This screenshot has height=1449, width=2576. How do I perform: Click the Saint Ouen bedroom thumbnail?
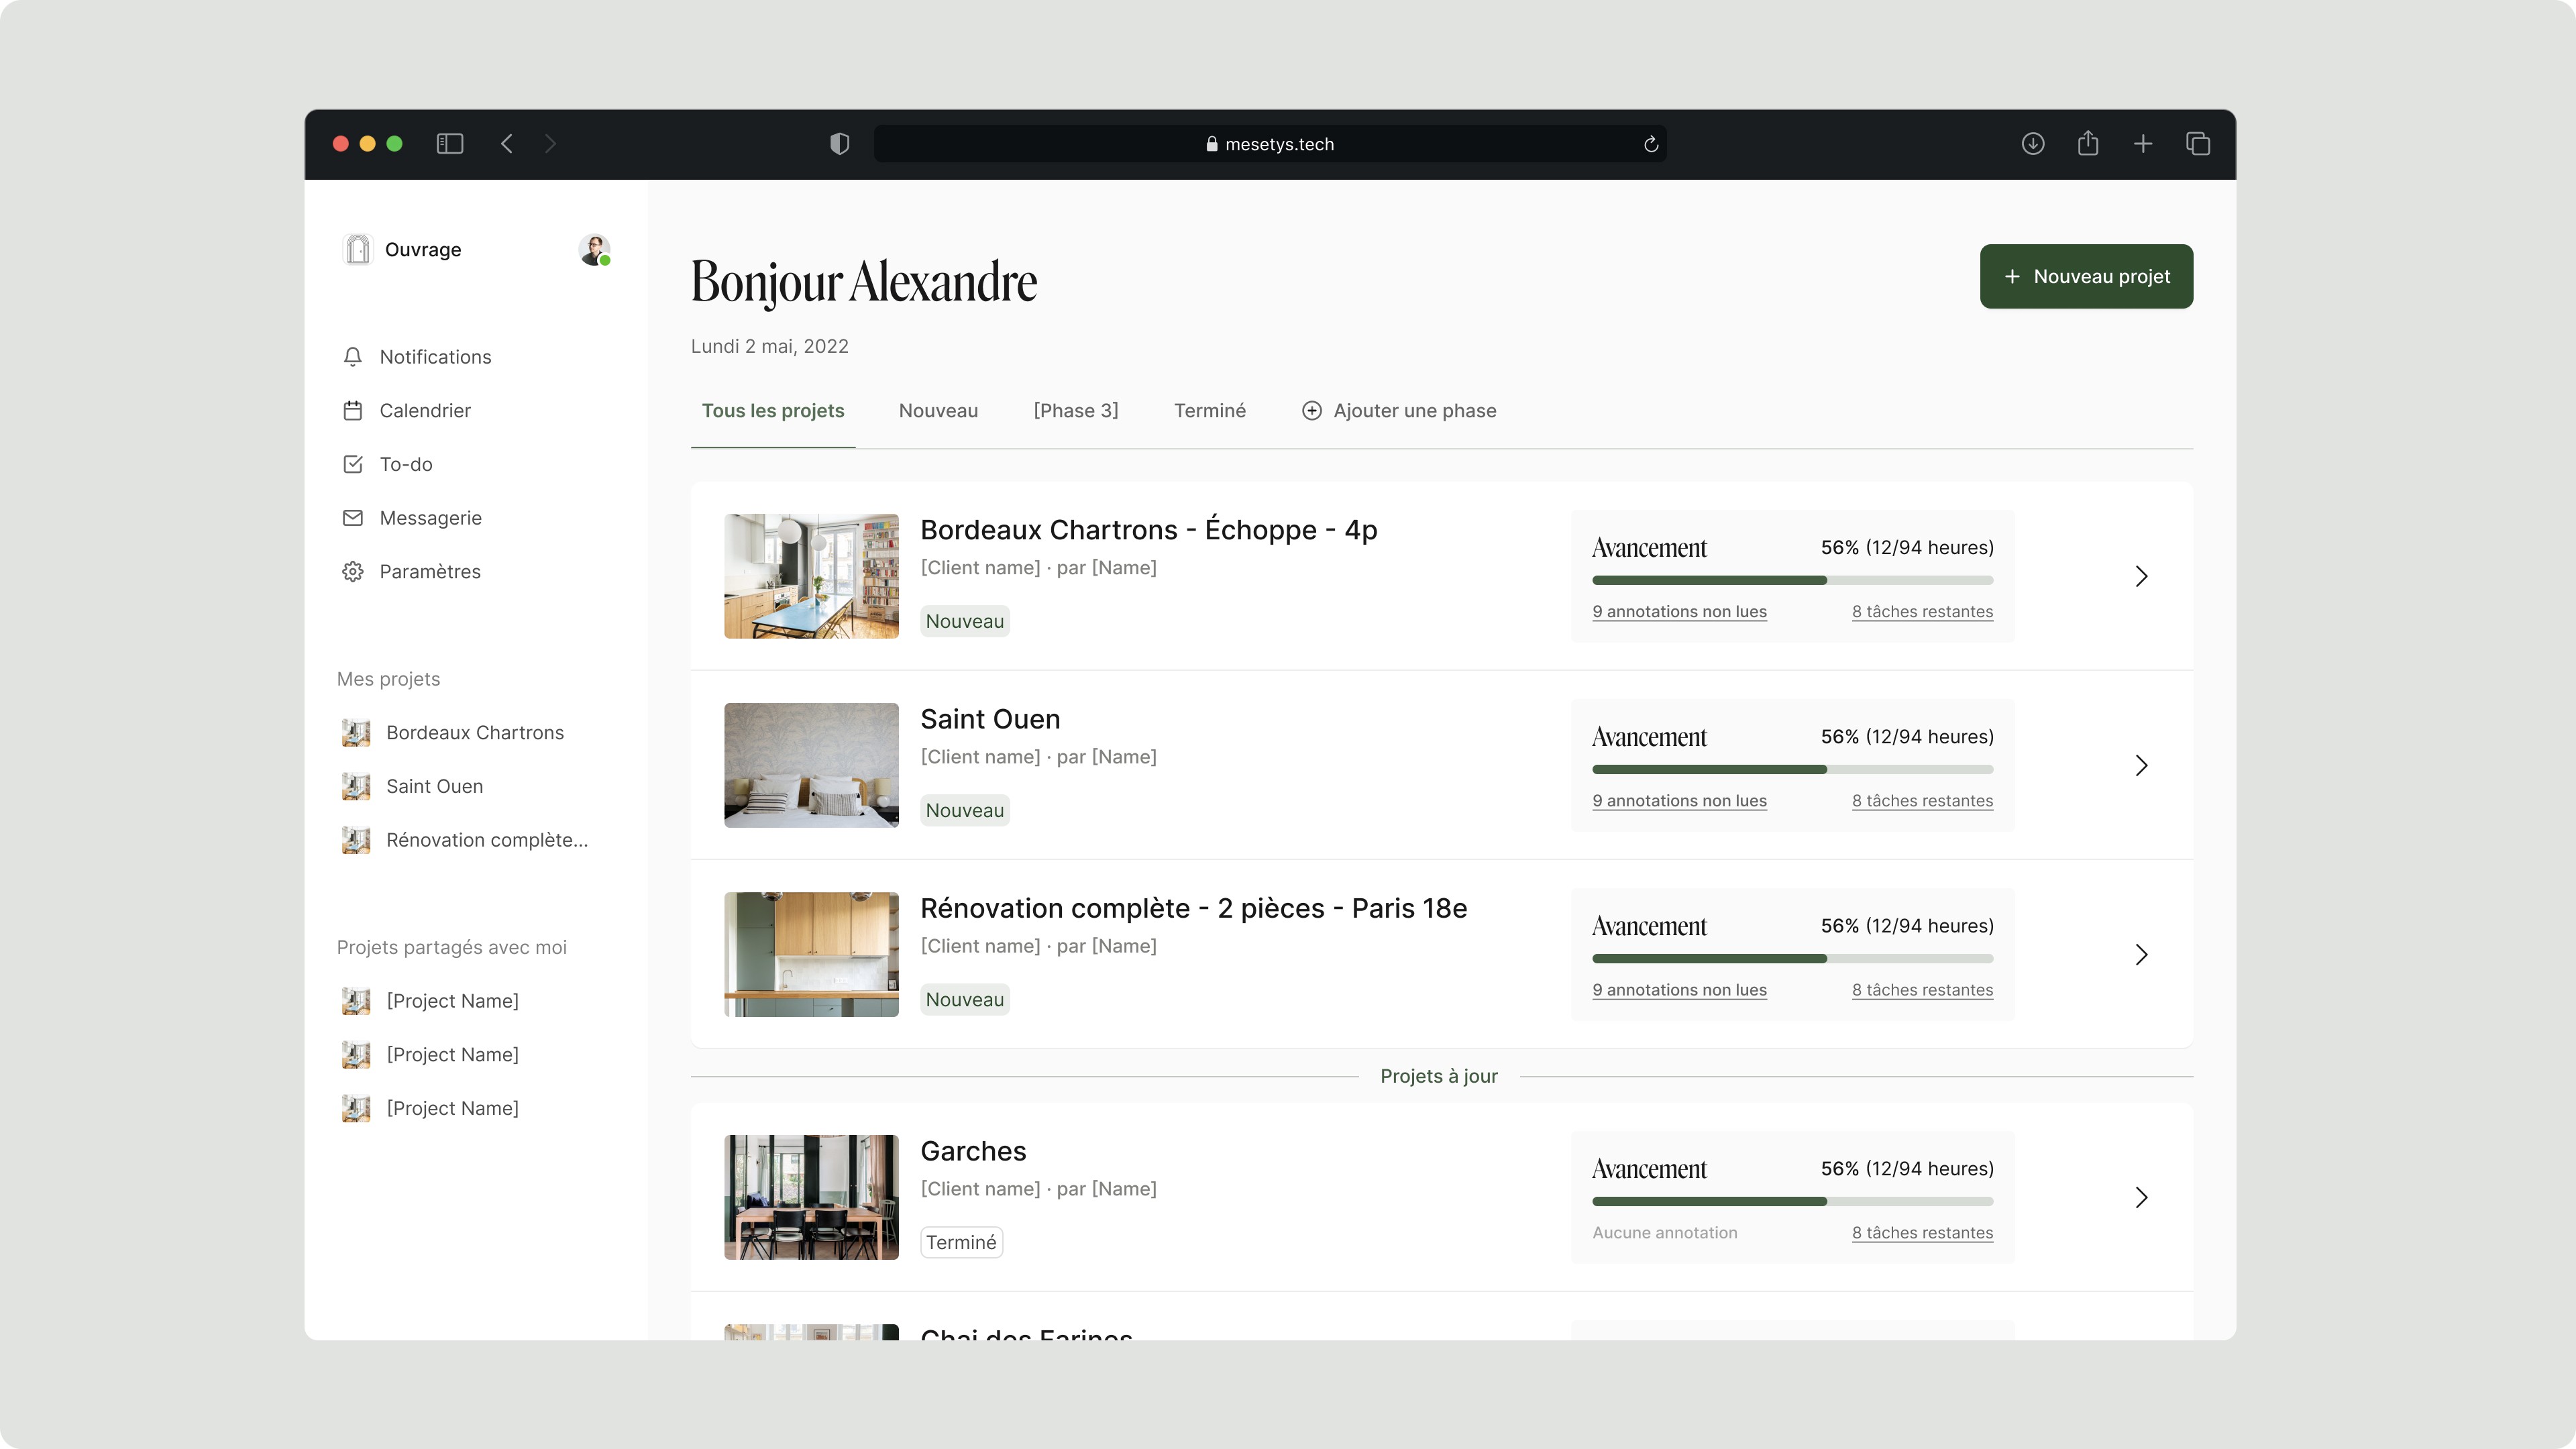pos(811,765)
